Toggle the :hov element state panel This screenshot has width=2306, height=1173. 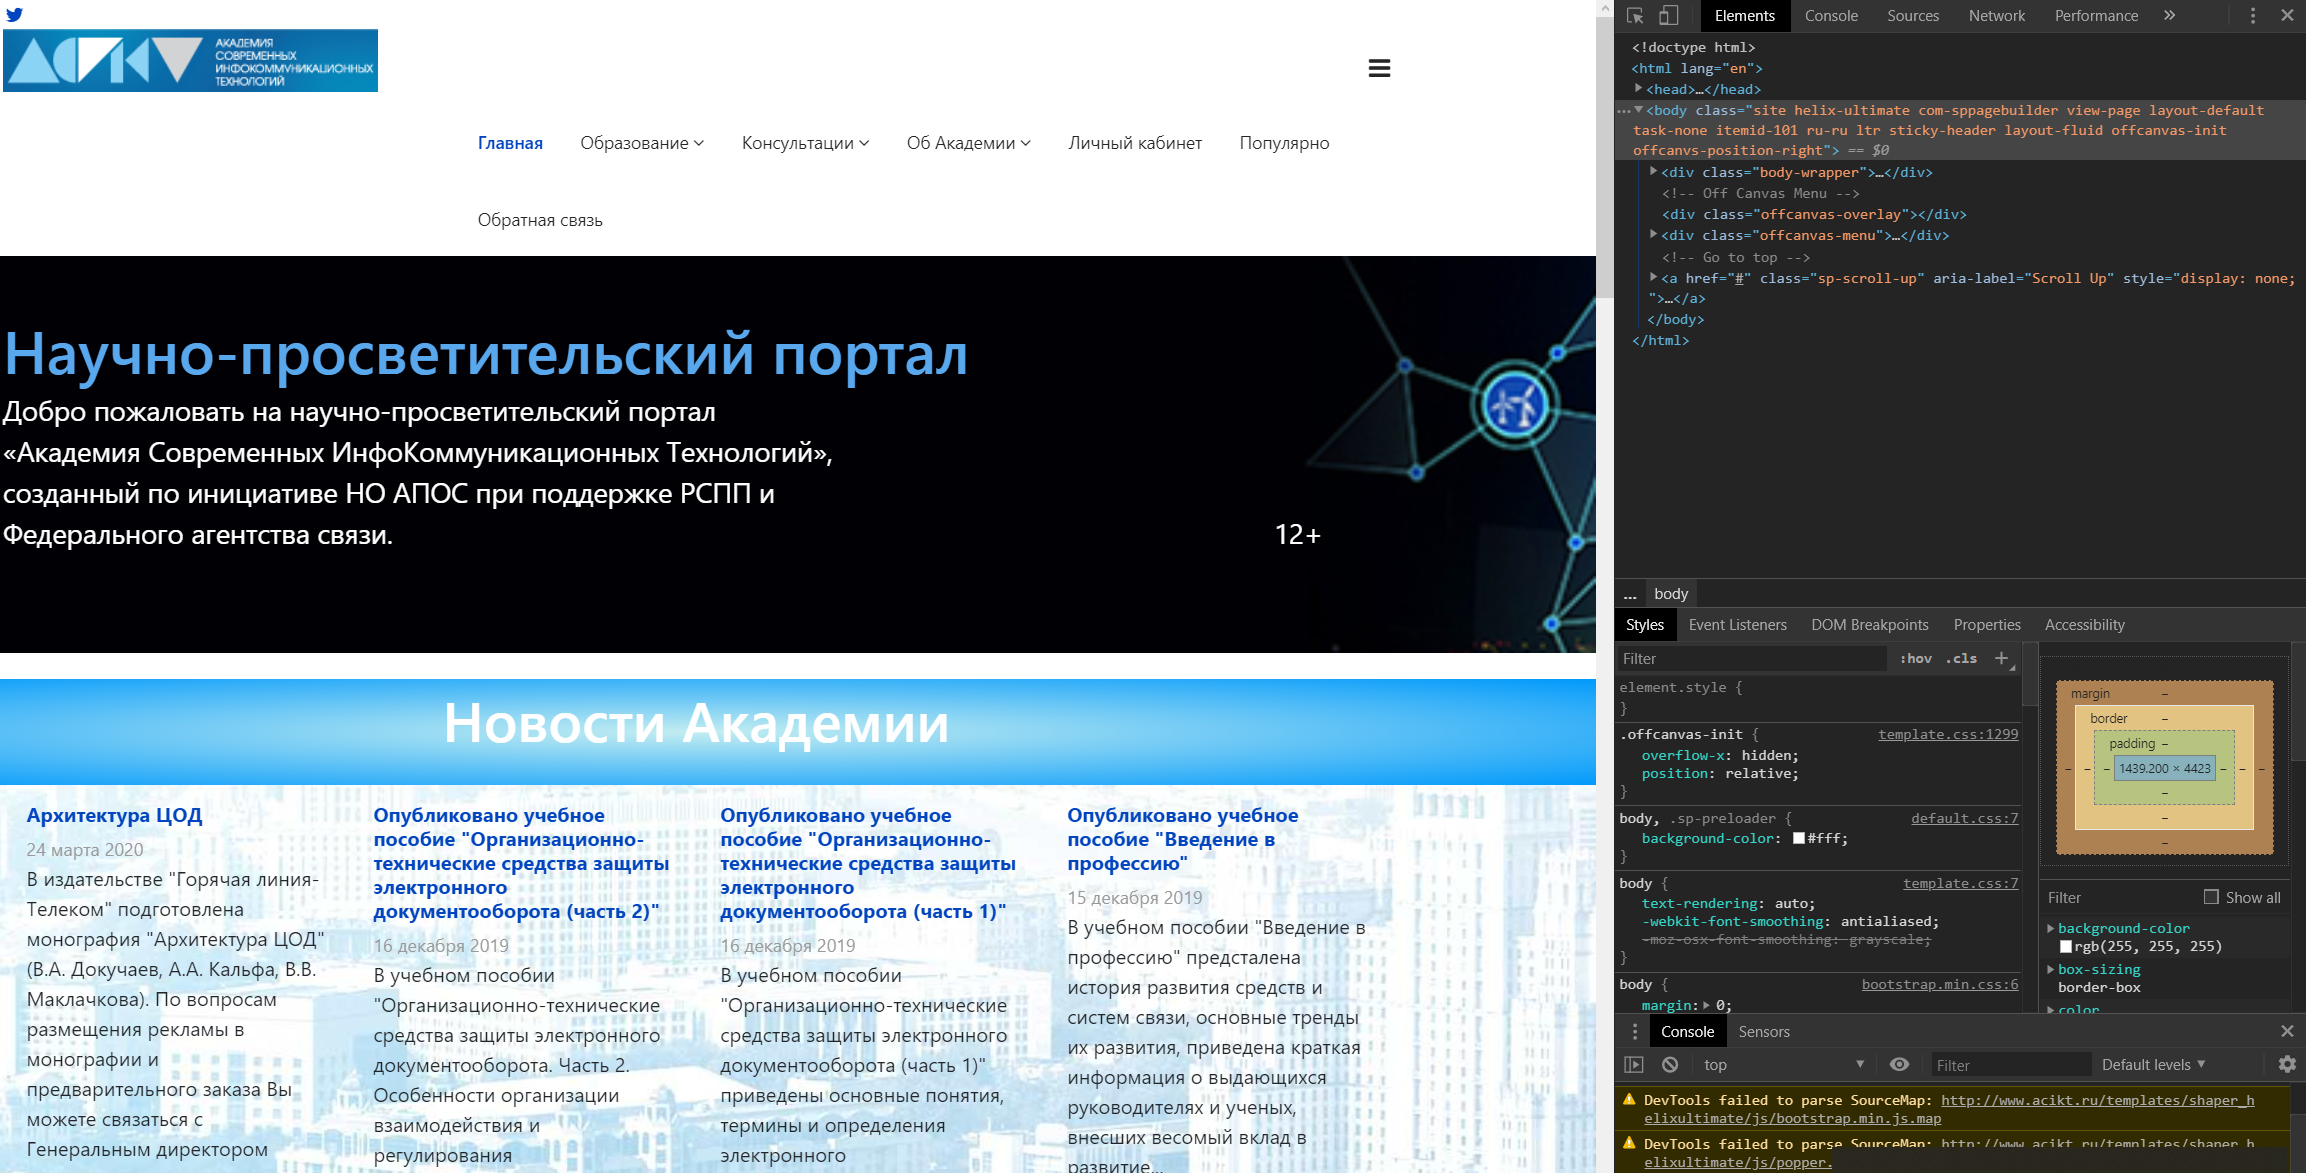pyautogui.click(x=1916, y=658)
